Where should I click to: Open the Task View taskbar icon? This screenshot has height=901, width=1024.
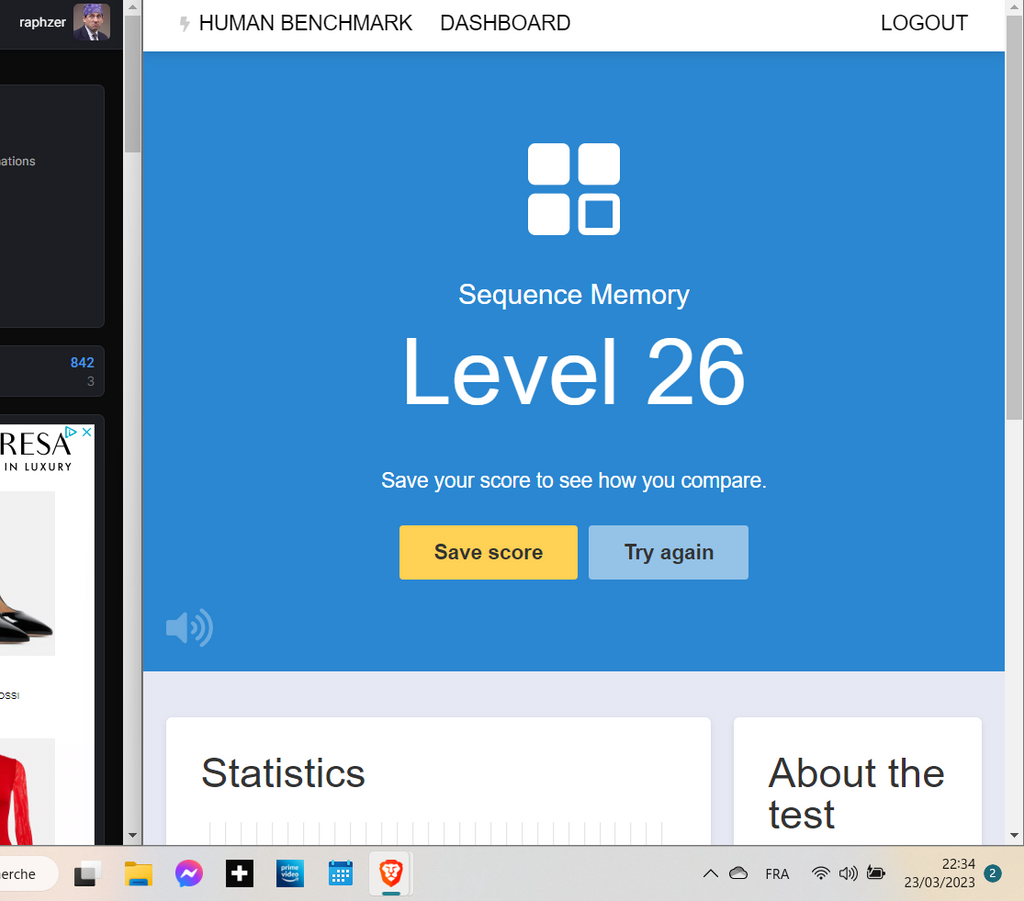coord(87,874)
